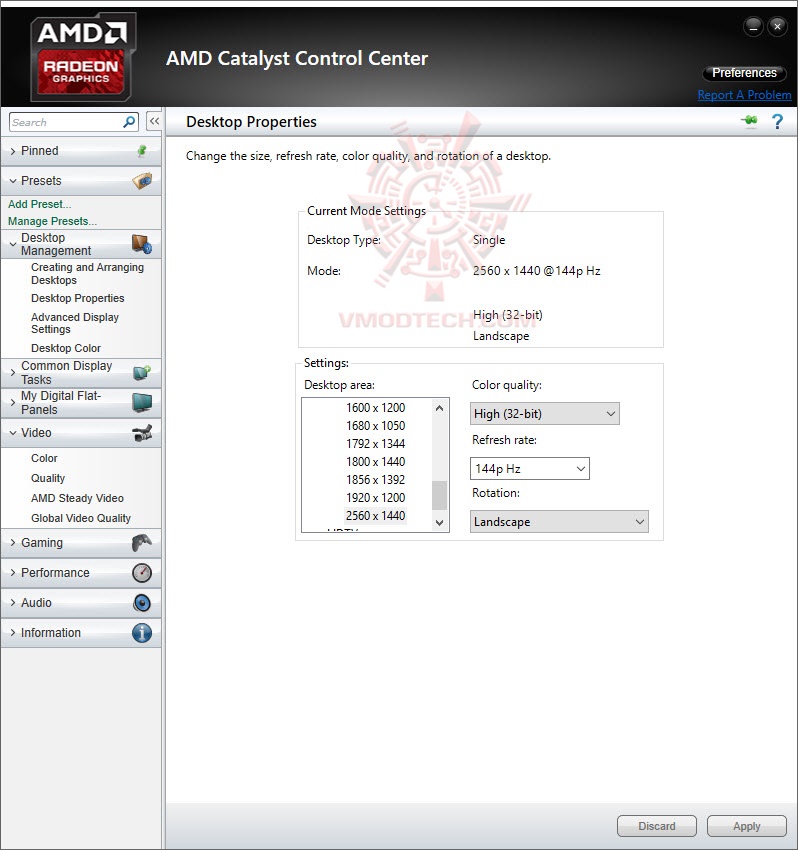Click the Gaming controller icon
798x850 pixels.
coord(142,543)
